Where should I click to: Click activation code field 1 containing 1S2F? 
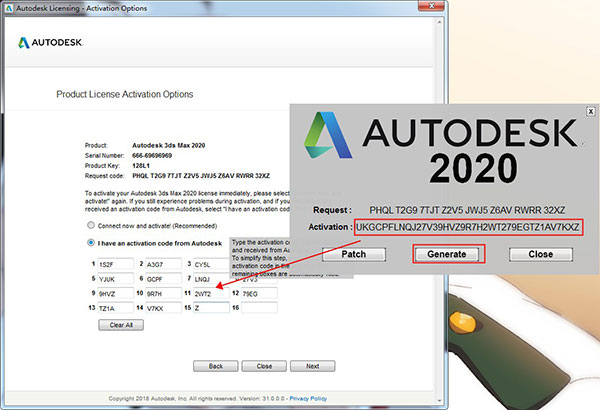pyautogui.click(x=115, y=265)
